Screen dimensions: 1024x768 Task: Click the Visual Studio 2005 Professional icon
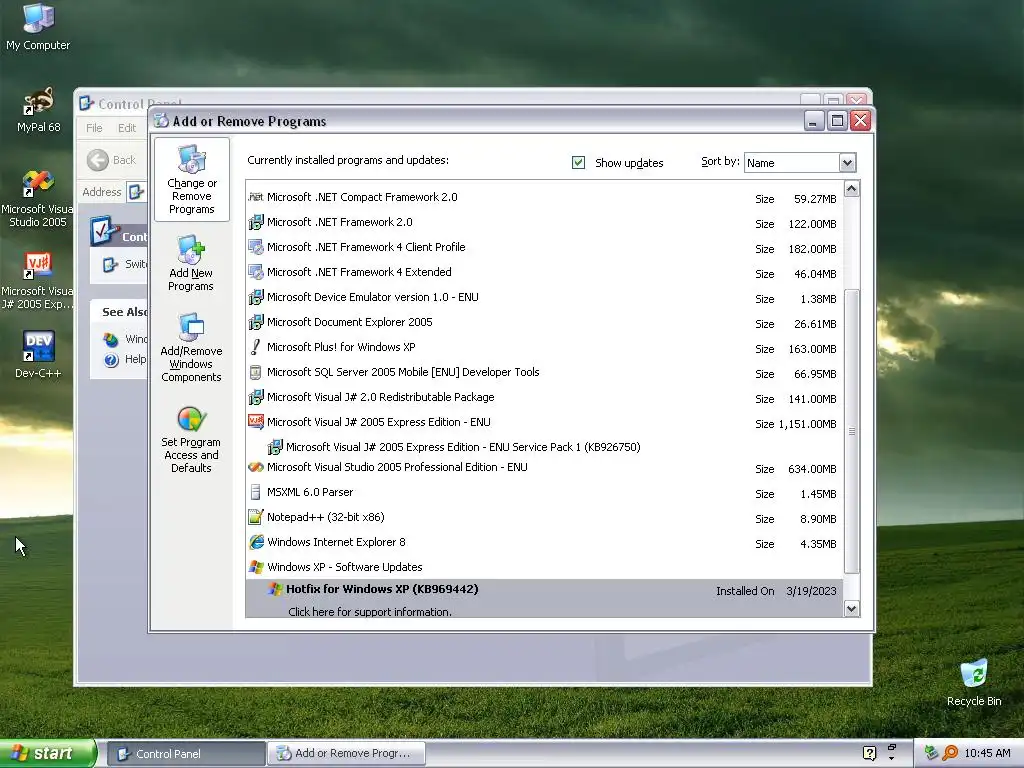point(256,467)
